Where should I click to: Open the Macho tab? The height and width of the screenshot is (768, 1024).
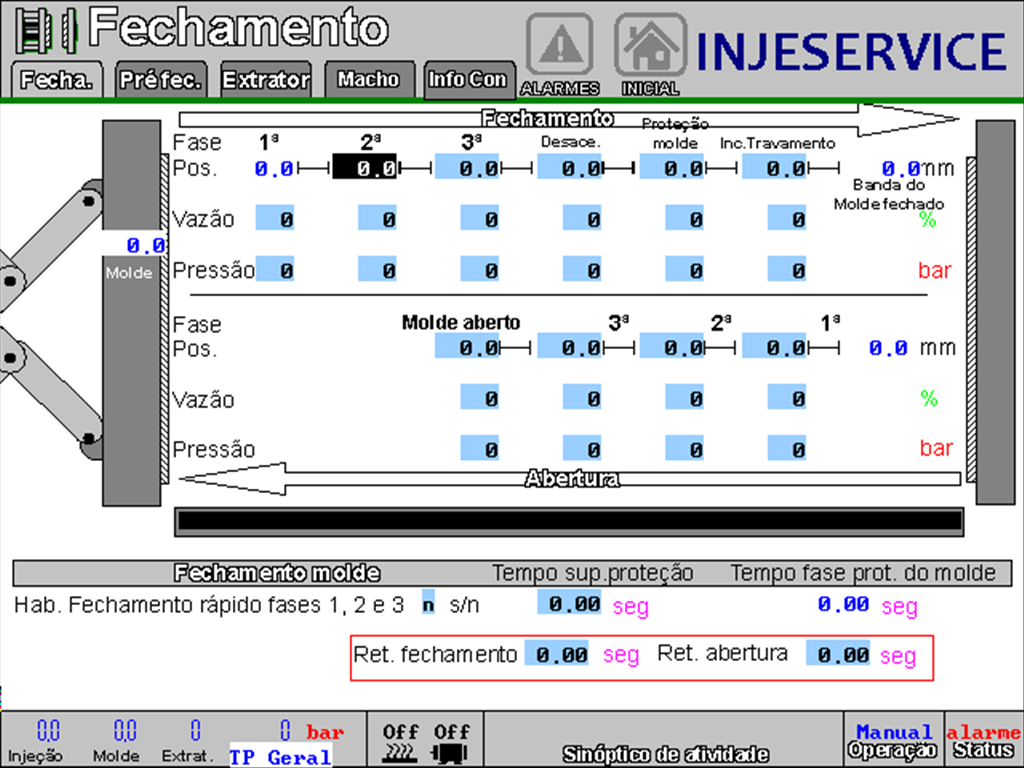[368, 78]
